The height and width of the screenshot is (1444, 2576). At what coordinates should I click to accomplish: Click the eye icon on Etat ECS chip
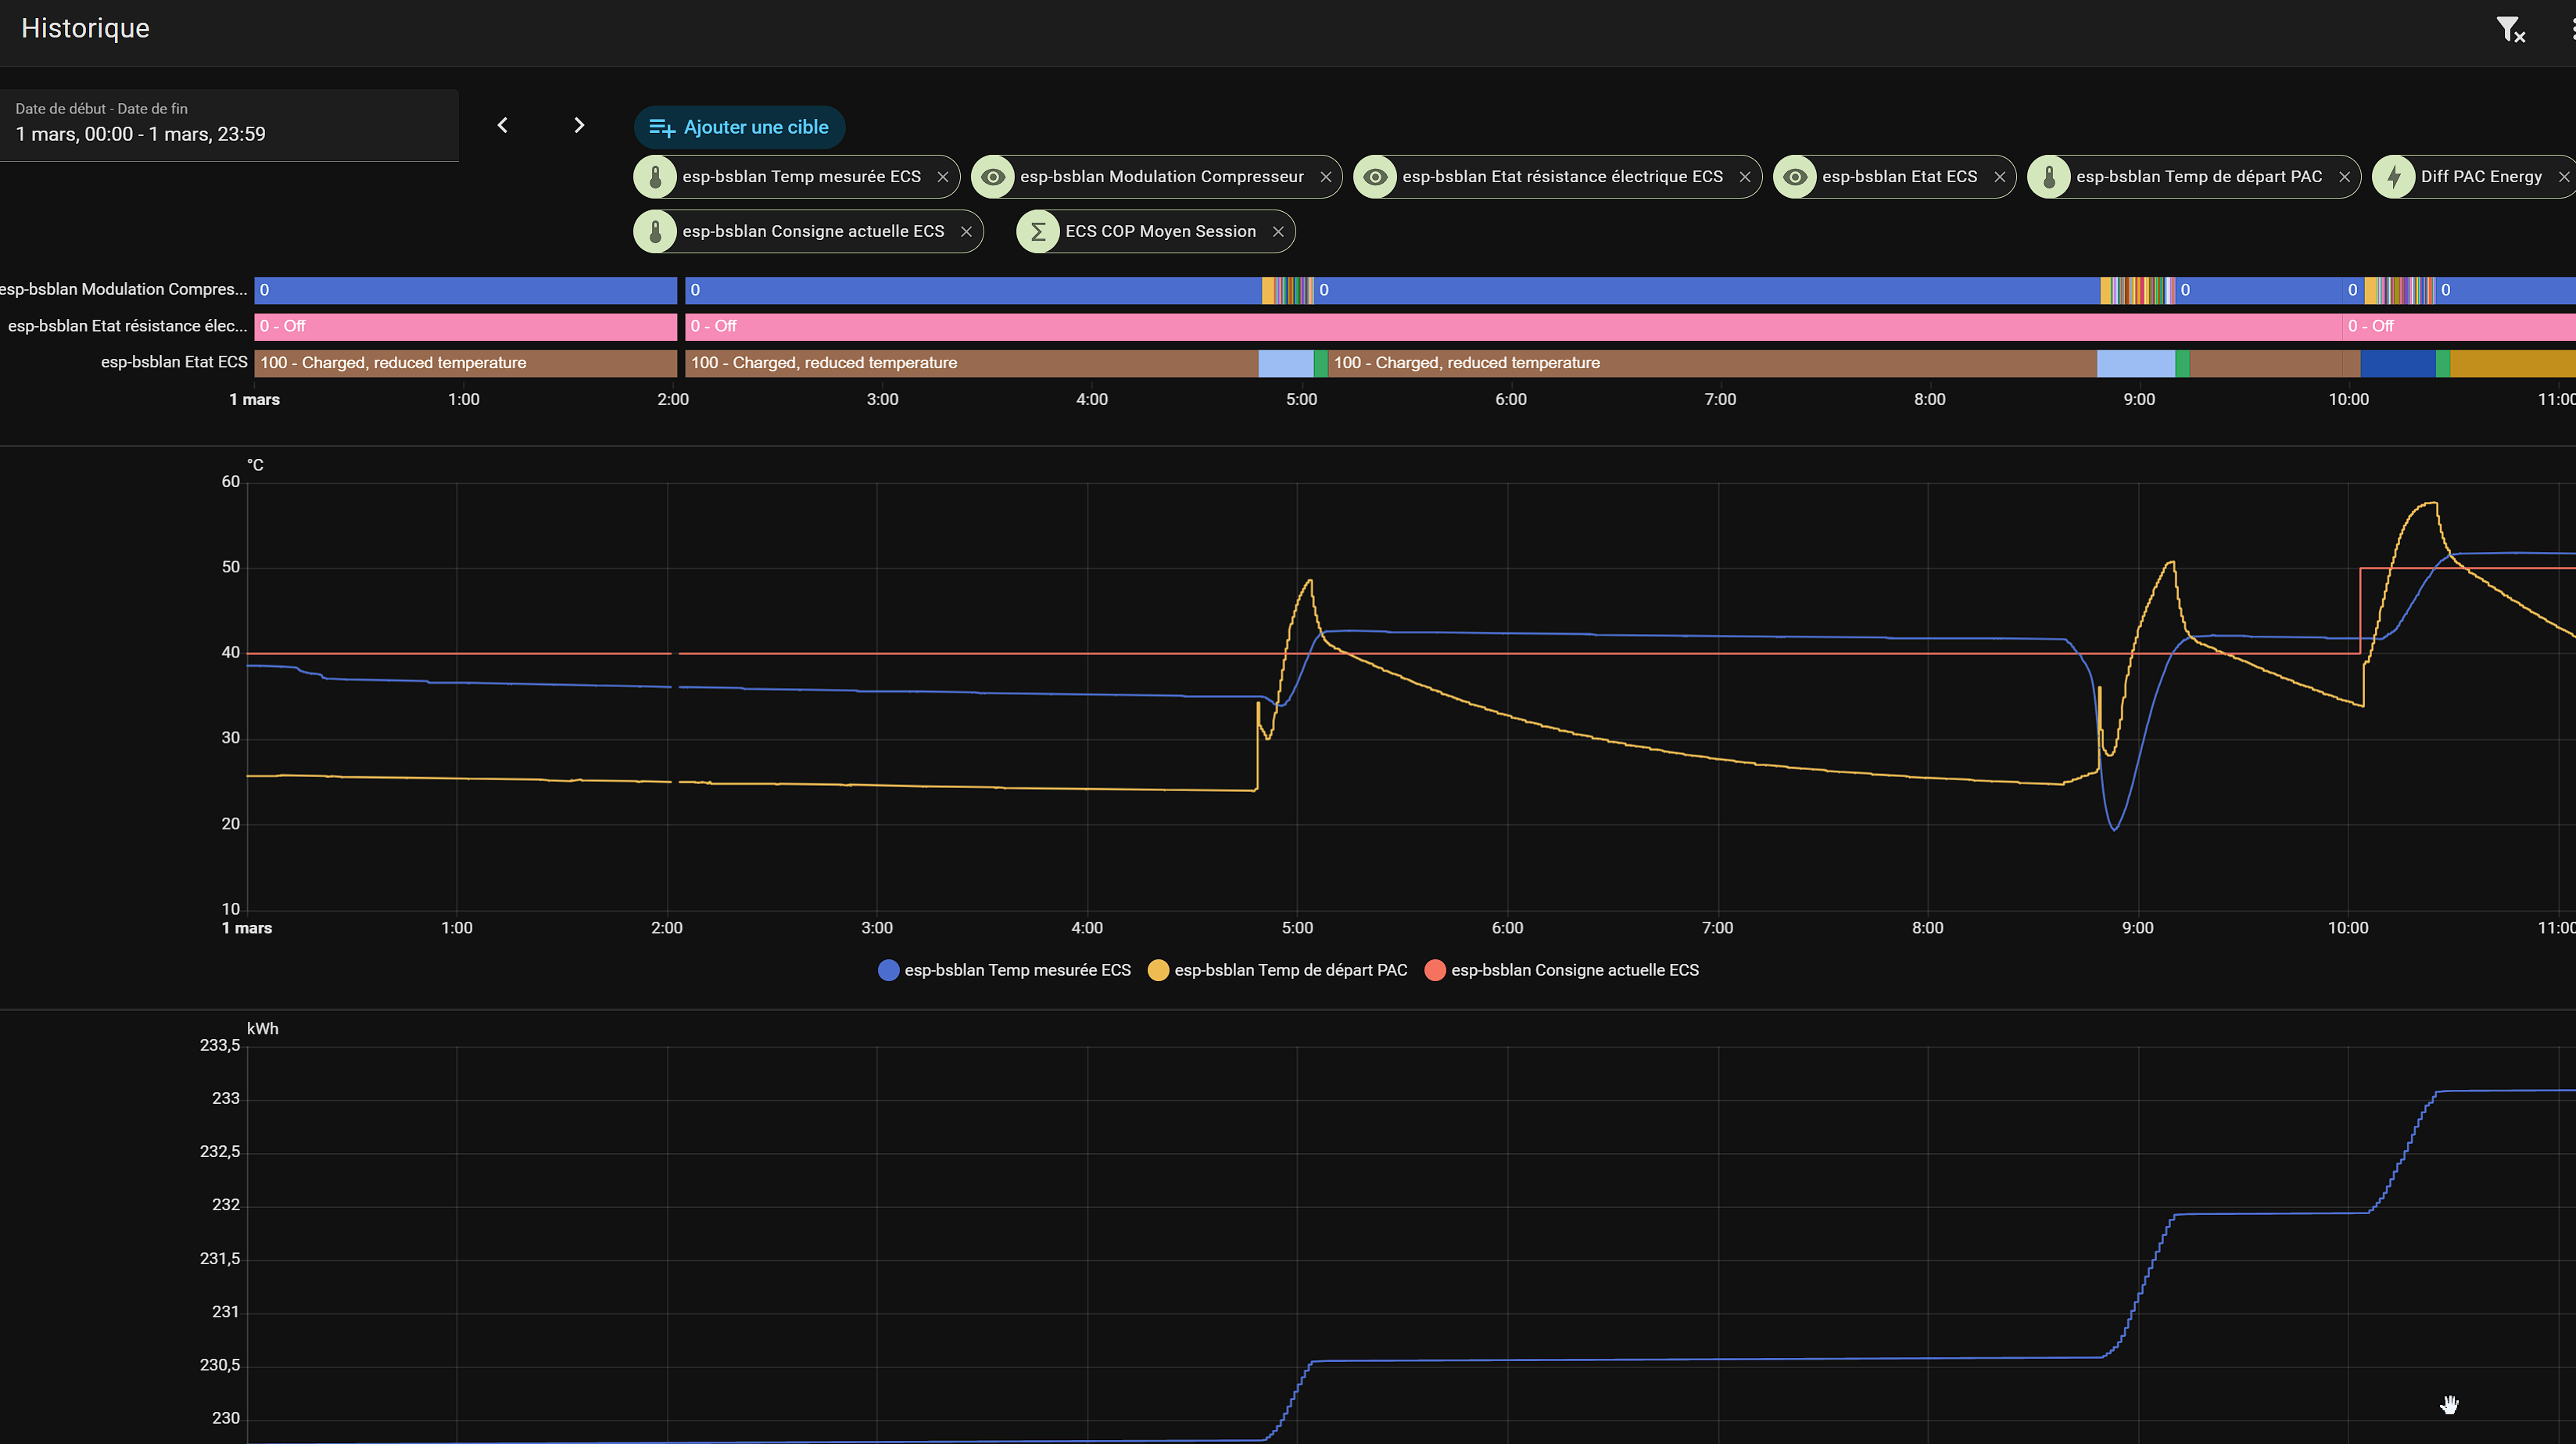(x=1795, y=177)
